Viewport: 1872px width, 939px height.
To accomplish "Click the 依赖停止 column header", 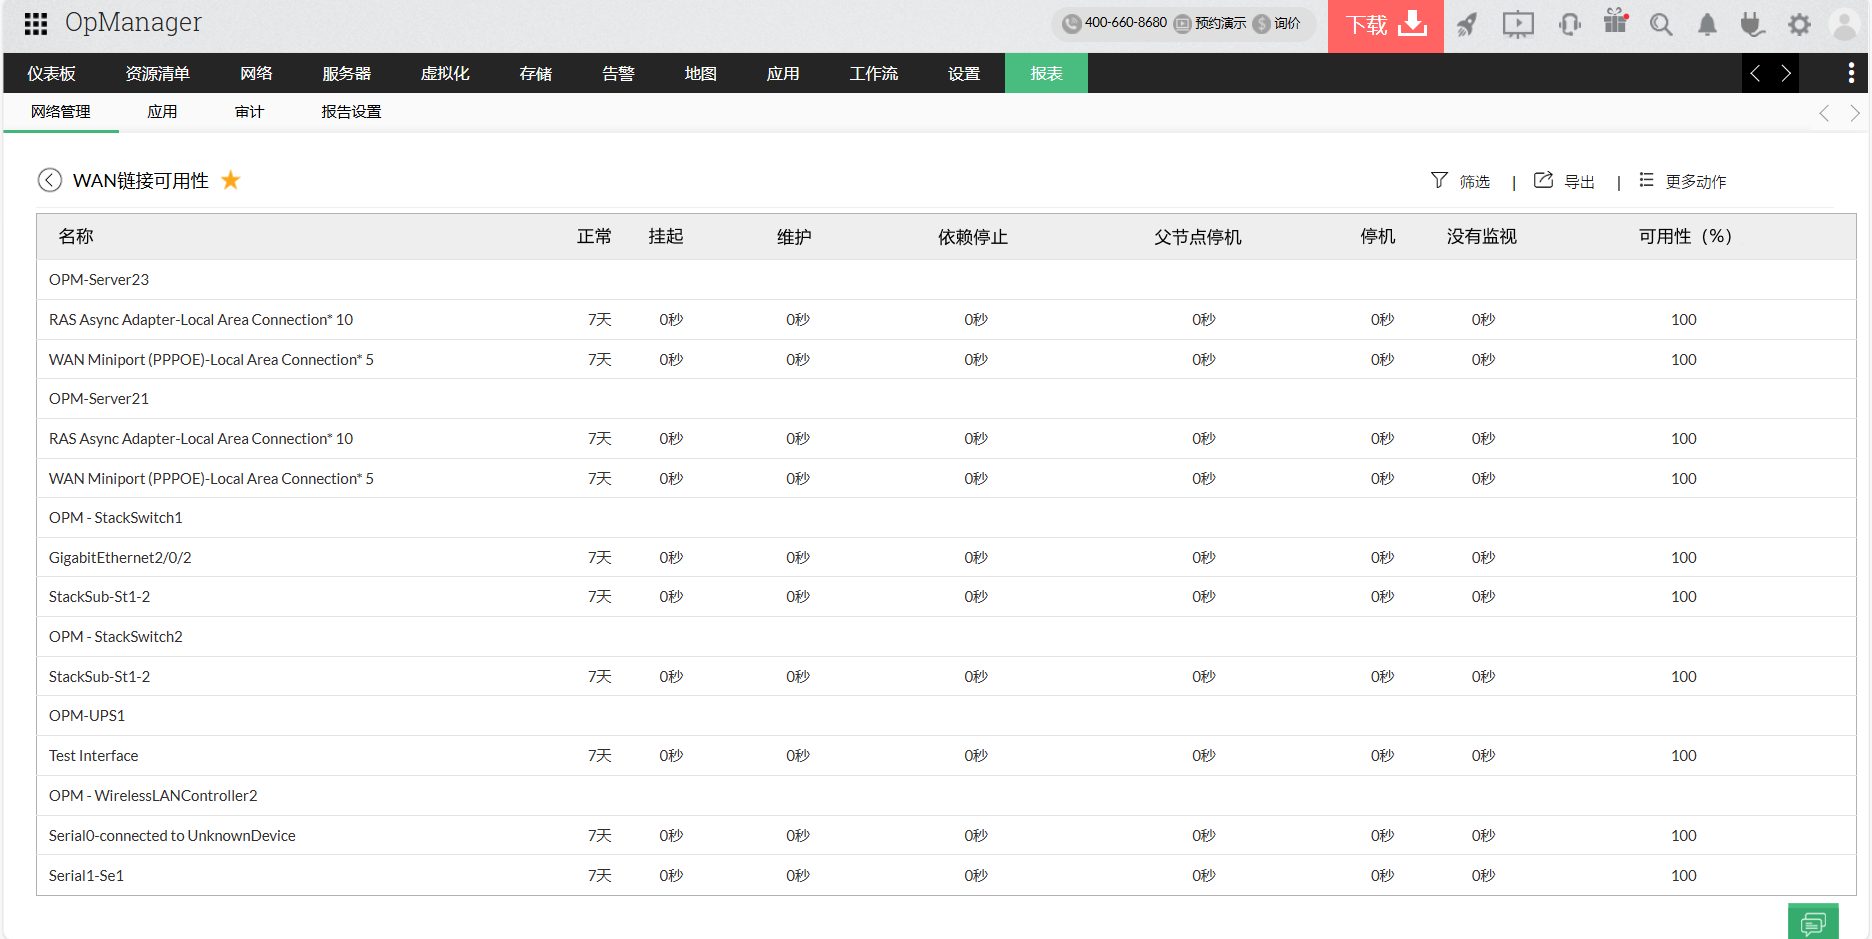I will coord(973,236).
